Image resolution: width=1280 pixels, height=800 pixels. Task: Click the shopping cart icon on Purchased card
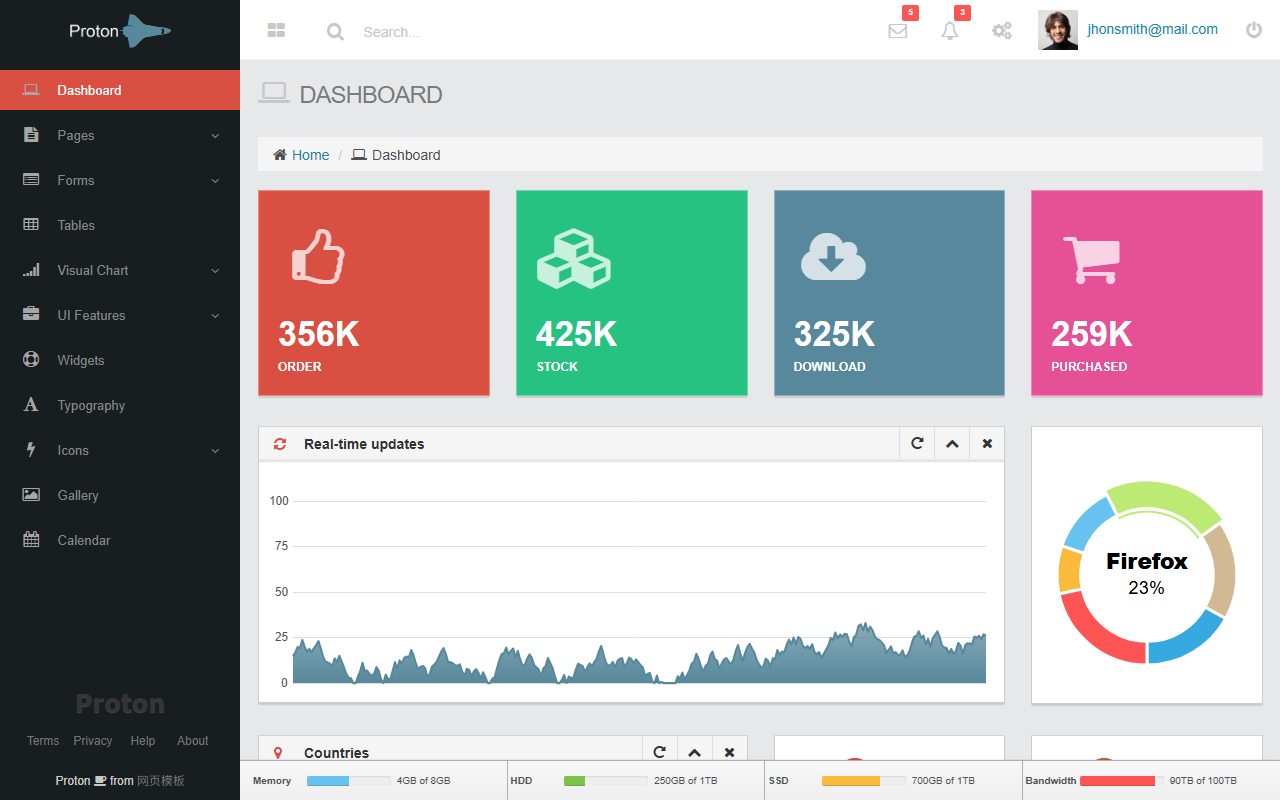tap(1091, 260)
